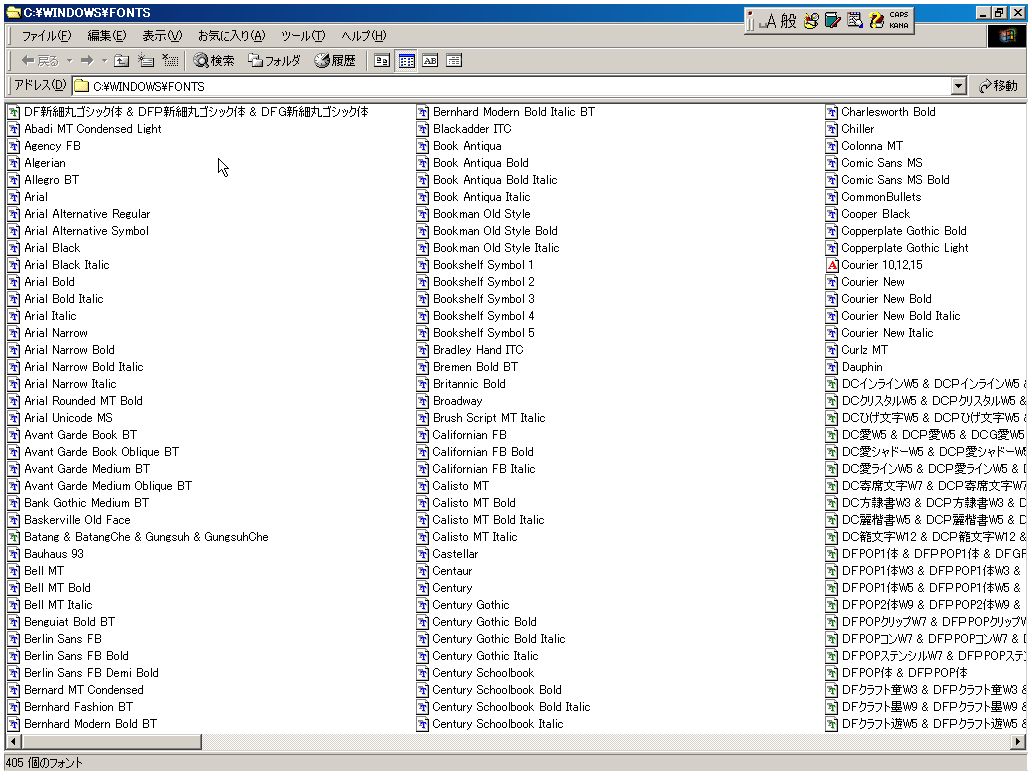The height and width of the screenshot is (776, 1032).
Task: Open the 表示(V) menu
Action: coord(162,36)
